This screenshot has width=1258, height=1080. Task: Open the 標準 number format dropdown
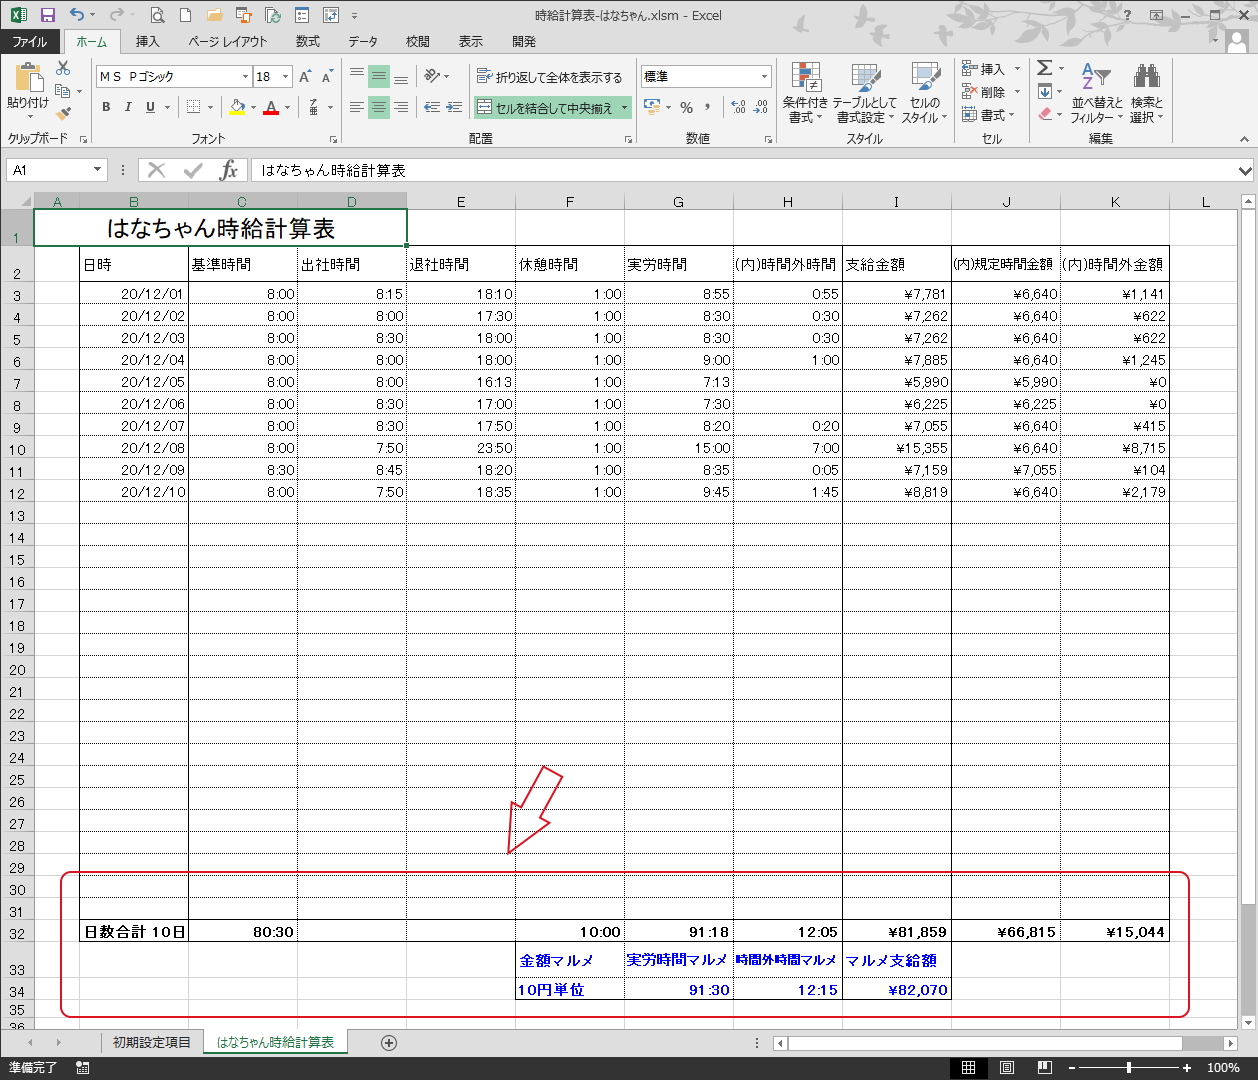764,77
